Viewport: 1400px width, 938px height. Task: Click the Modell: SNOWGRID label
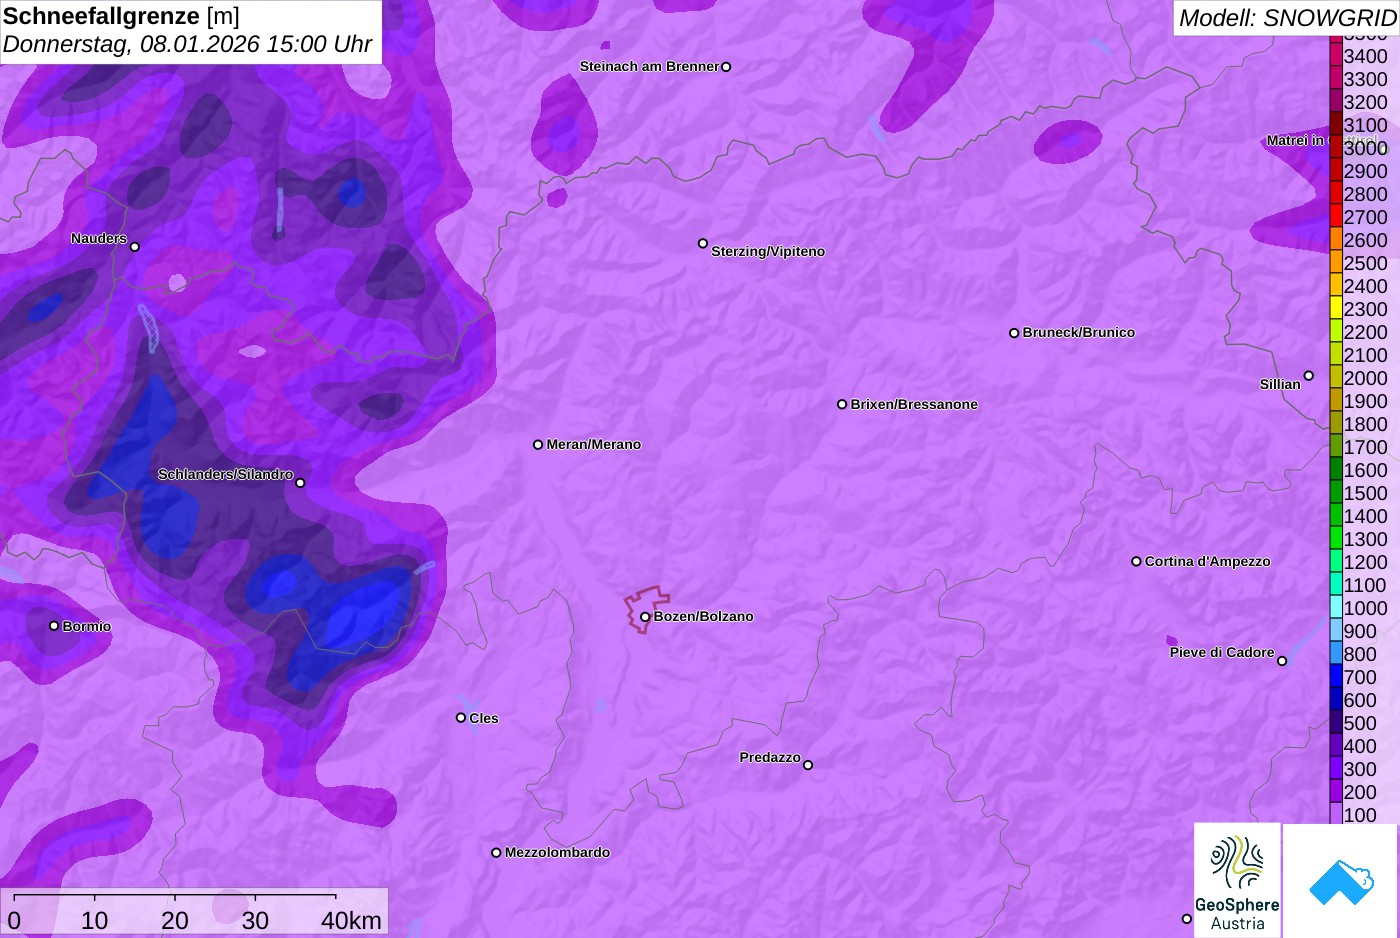[1287, 17]
